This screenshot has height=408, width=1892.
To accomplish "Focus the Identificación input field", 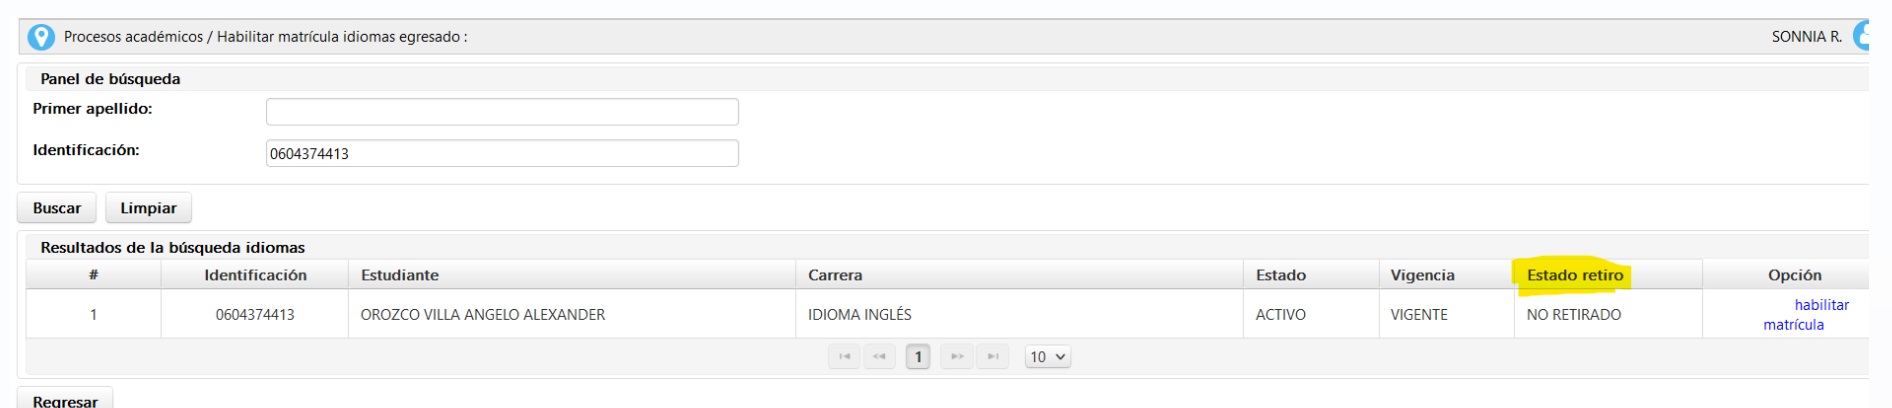I will click(x=502, y=153).
